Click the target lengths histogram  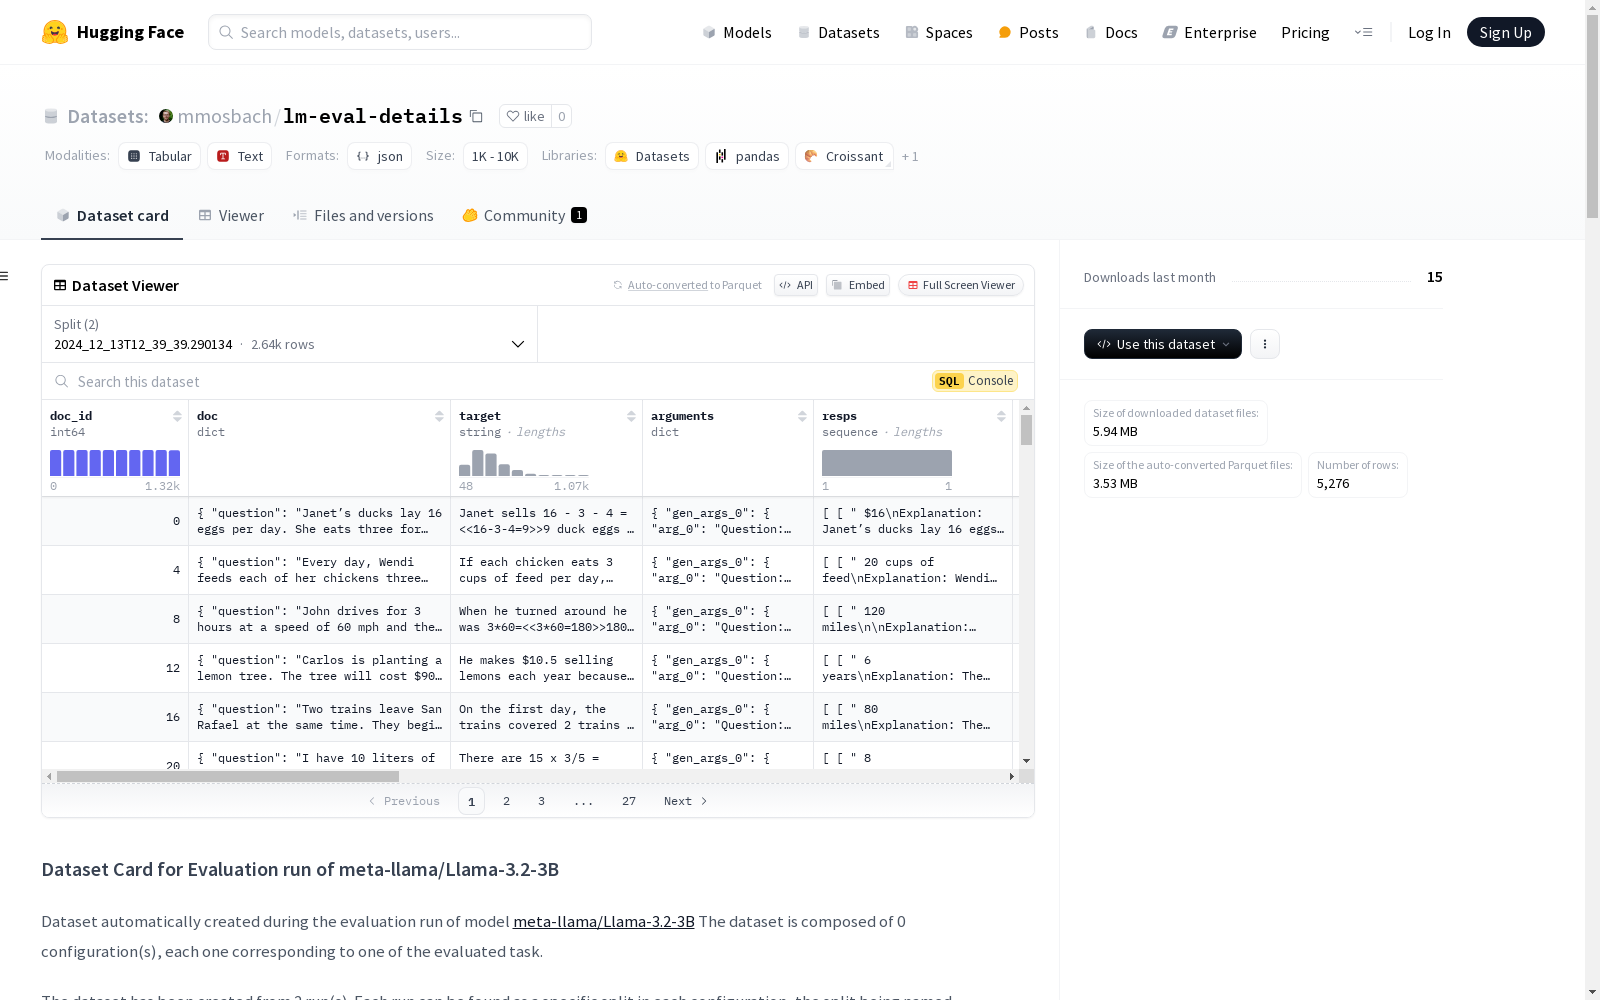(524, 463)
